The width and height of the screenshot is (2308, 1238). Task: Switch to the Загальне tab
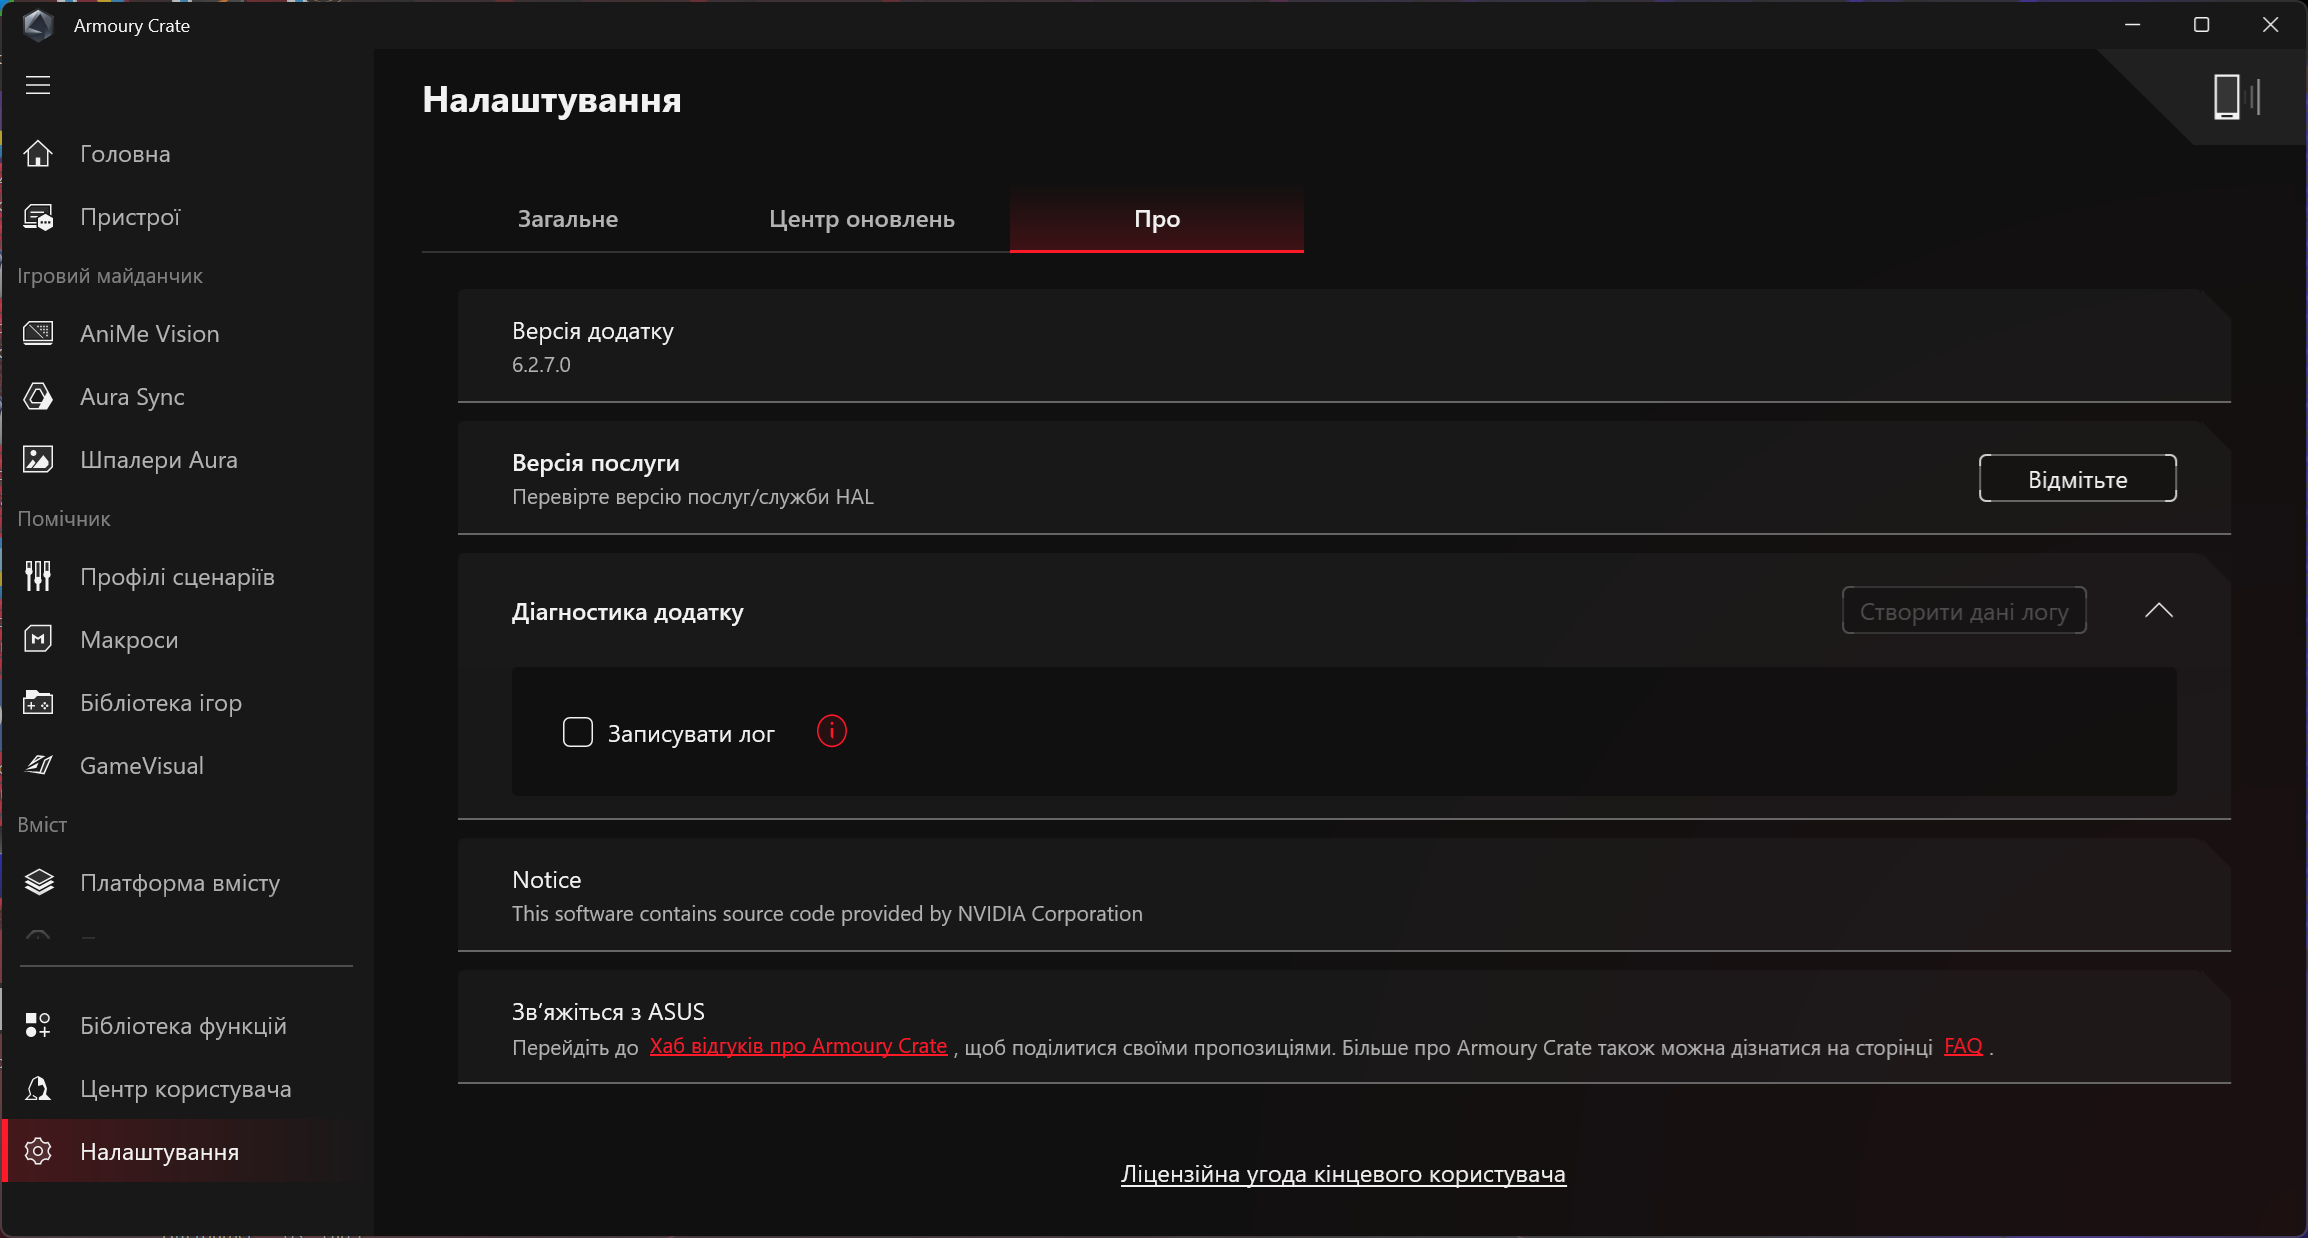tap(567, 219)
